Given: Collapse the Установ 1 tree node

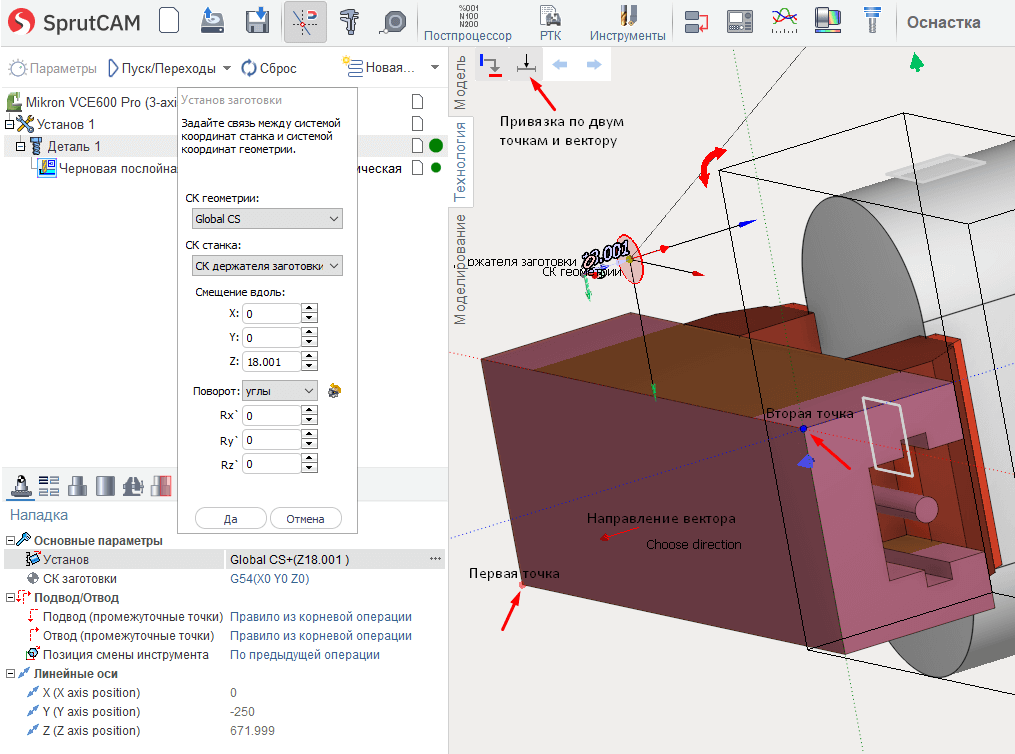Looking at the screenshot, I should [x=10, y=124].
